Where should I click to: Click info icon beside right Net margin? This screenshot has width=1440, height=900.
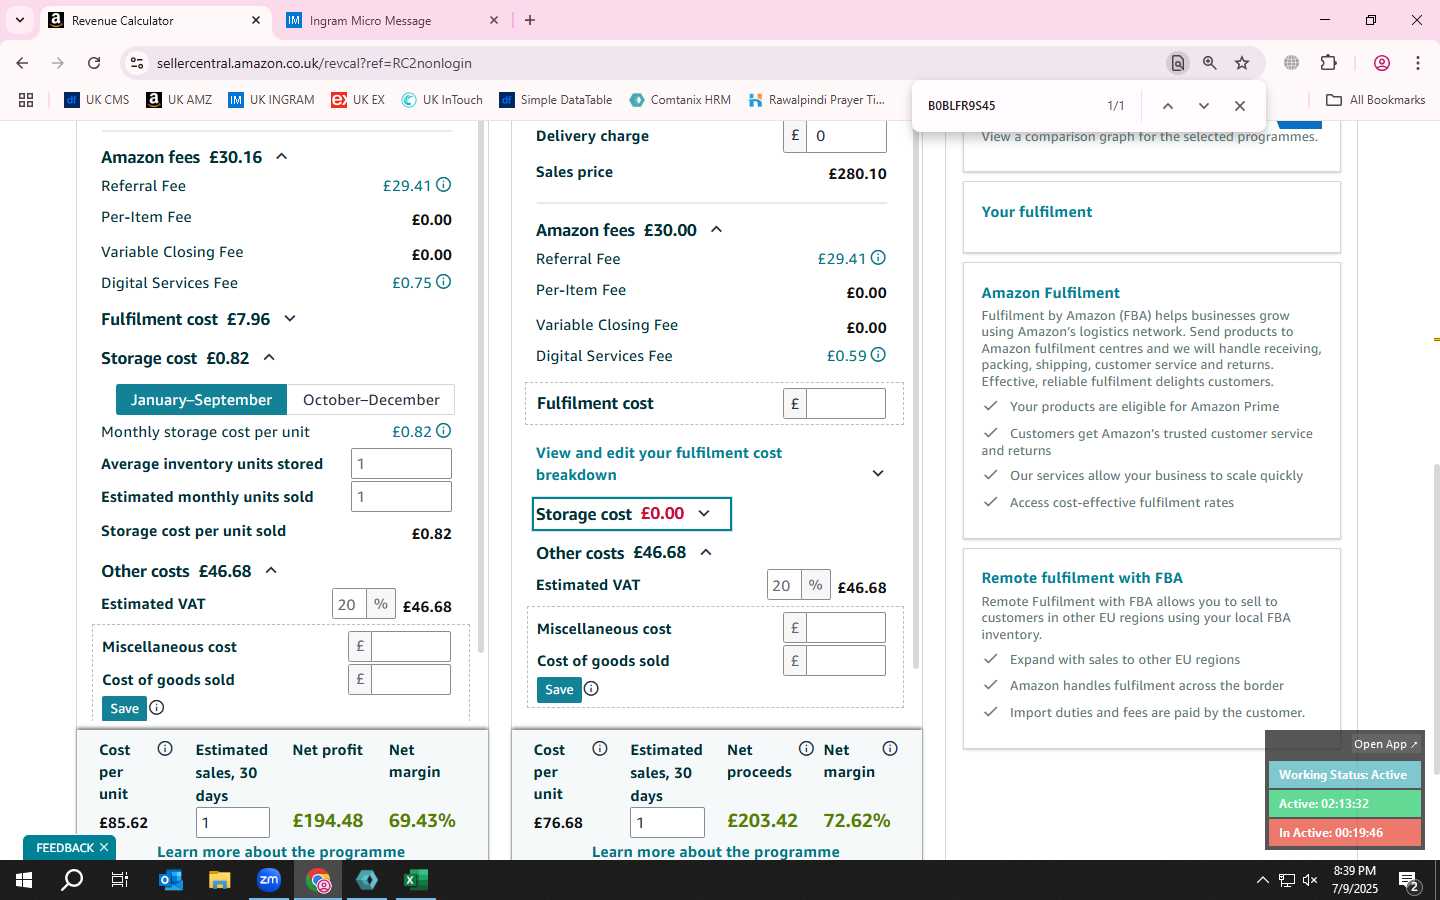coord(890,749)
